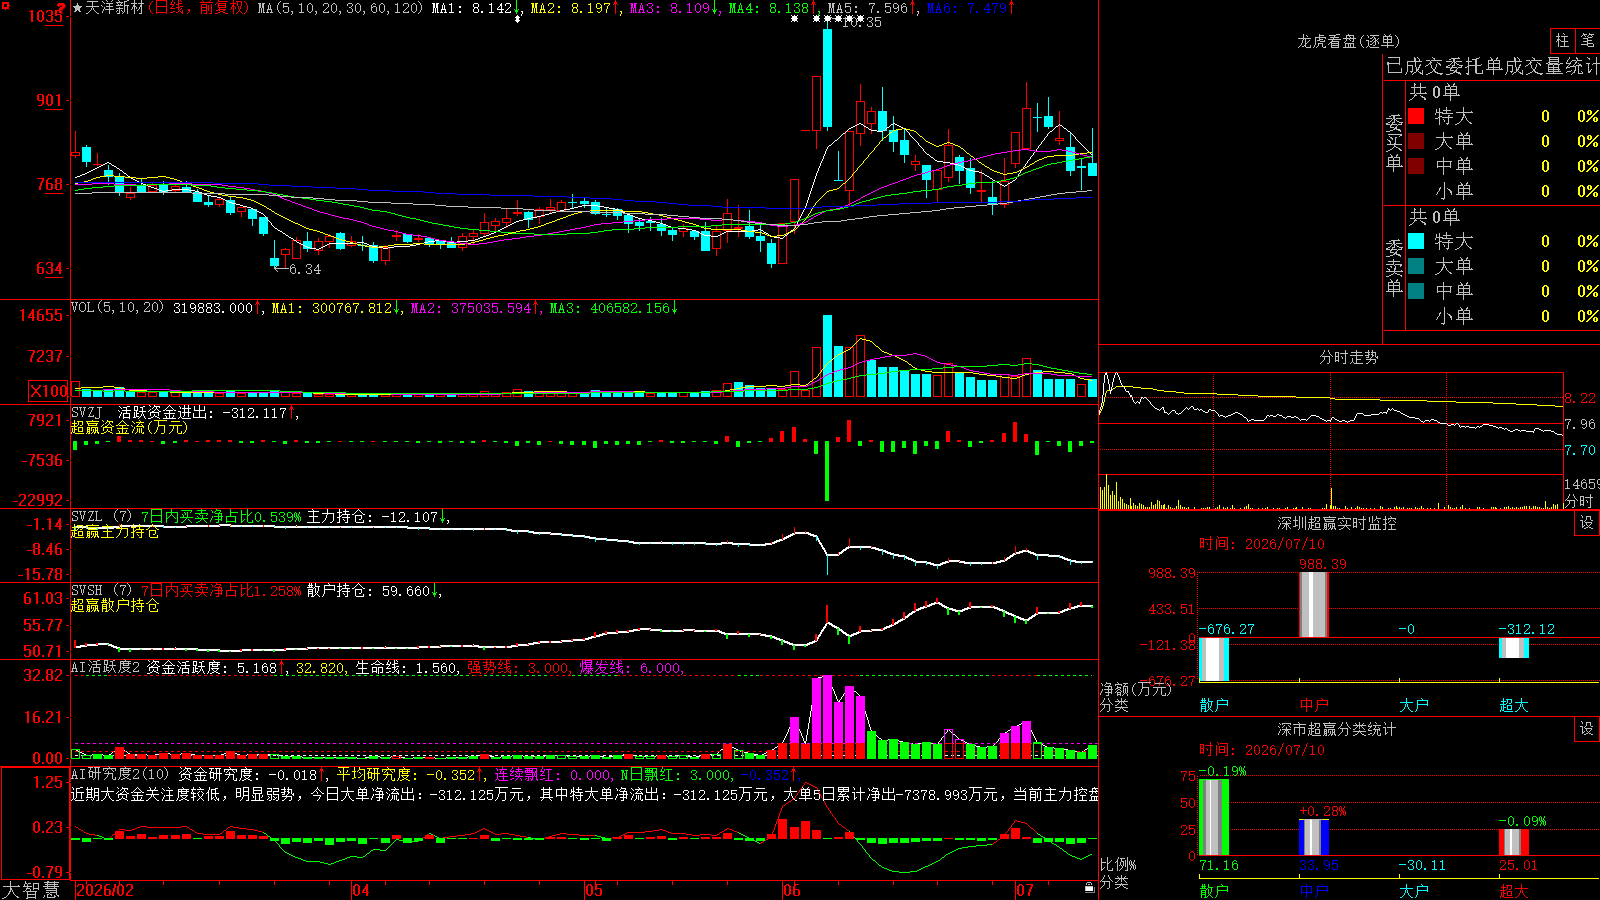1600x900 pixels.
Task: Click the 超赢主力持仓 label
Action: click(115, 532)
